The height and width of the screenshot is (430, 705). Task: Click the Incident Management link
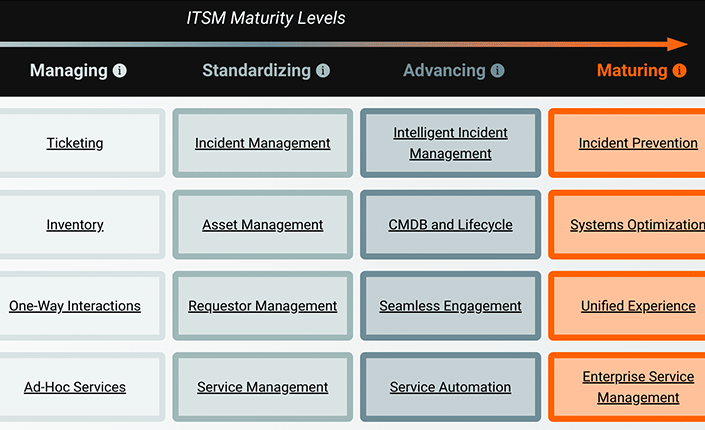pos(262,143)
